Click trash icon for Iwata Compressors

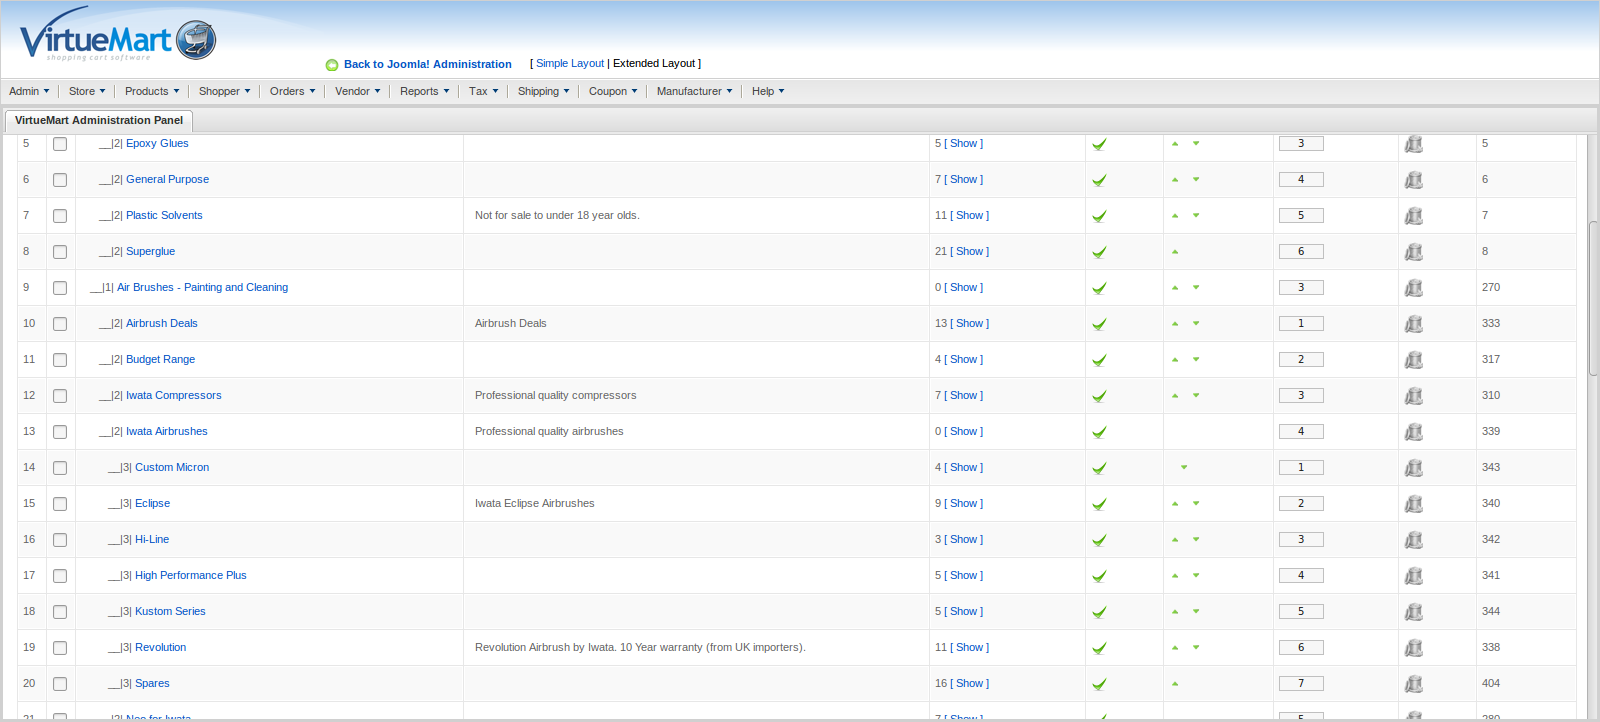pos(1414,396)
